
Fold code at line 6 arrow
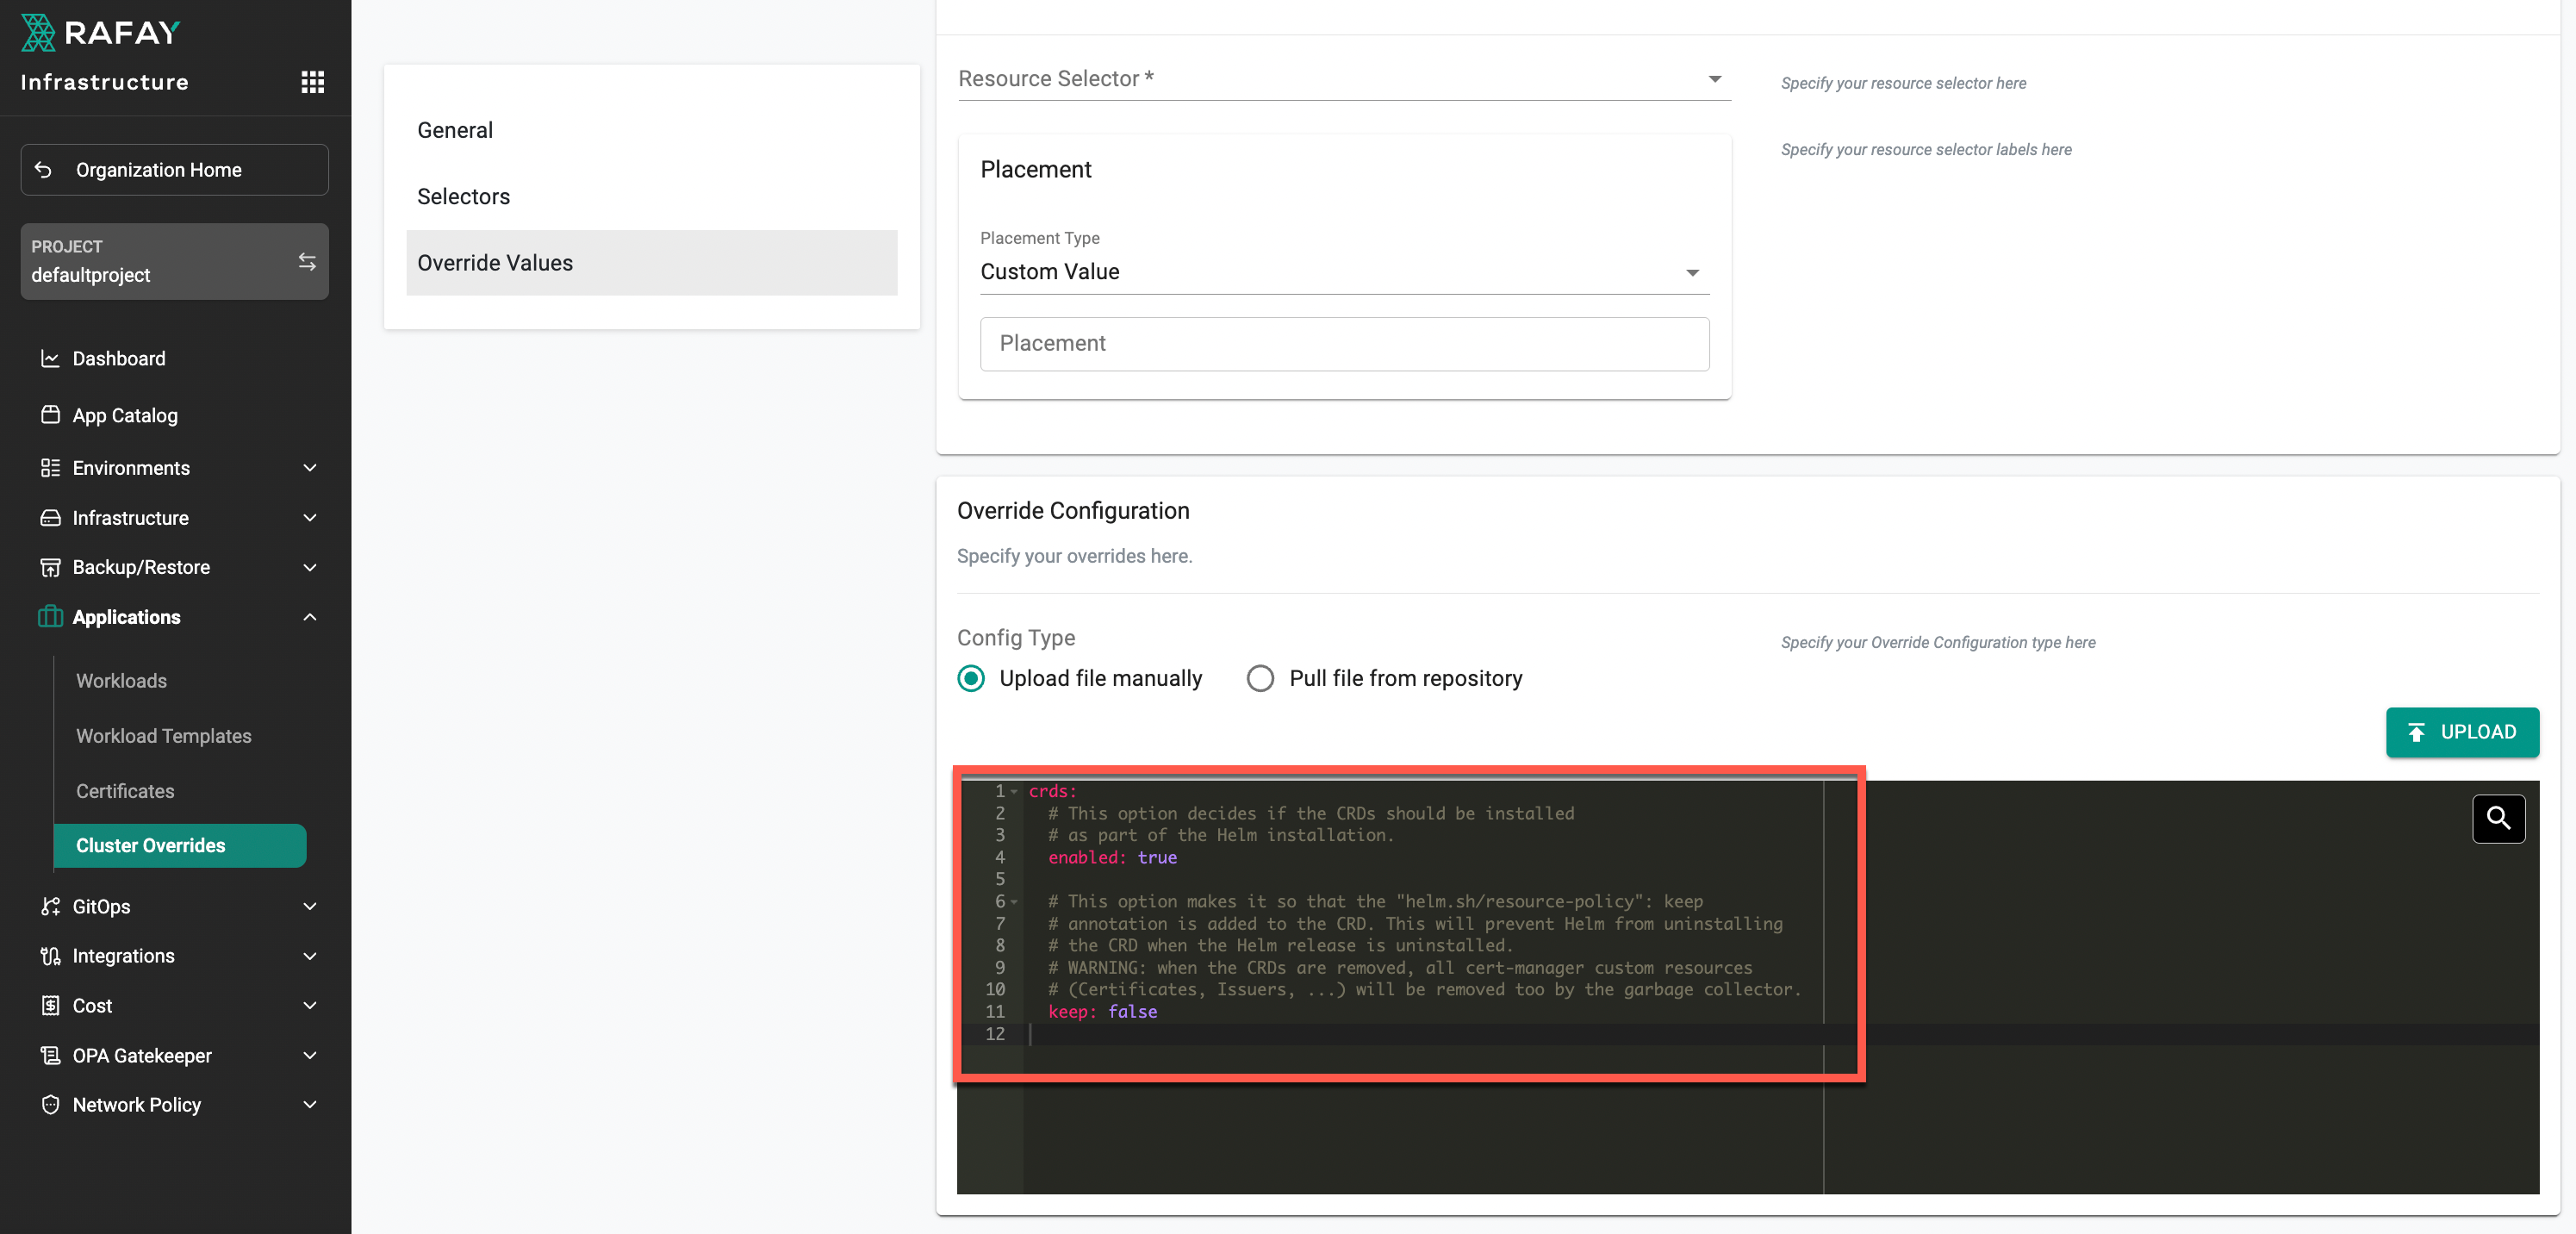tap(1014, 902)
